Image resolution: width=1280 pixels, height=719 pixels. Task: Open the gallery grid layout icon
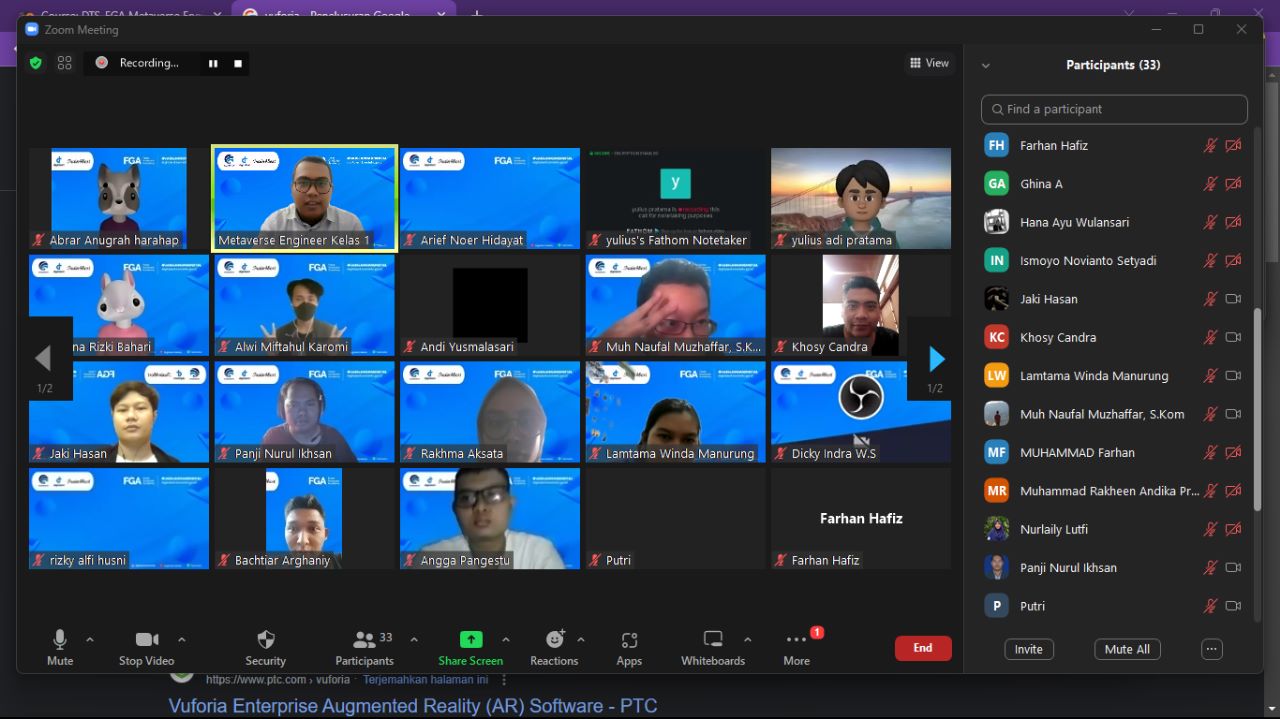coord(65,63)
